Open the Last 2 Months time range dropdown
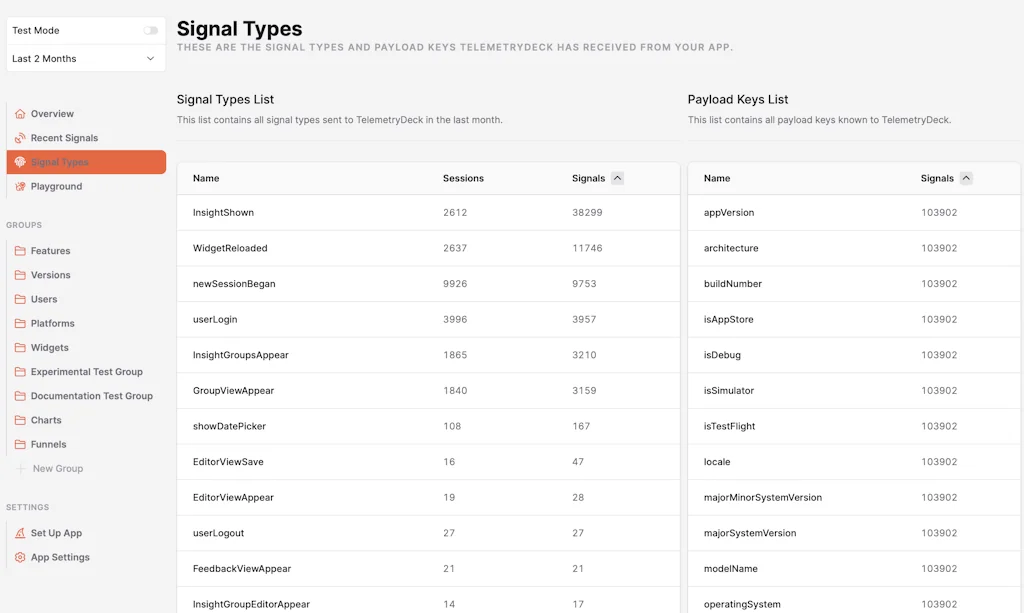Image resolution: width=1024 pixels, height=613 pixels. coord(85,59)
